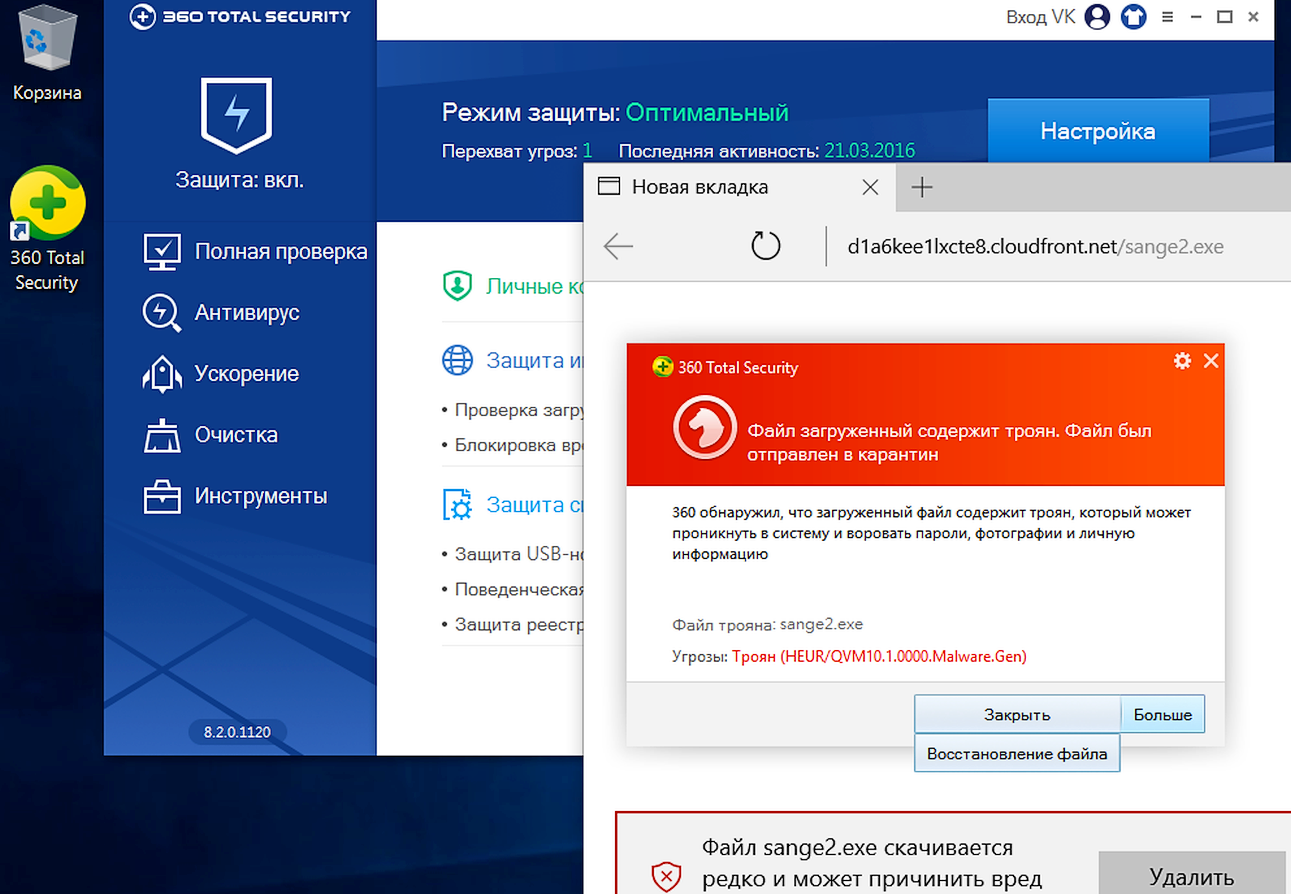Select the Инструменты toolbox icon
Image resolution: width=1291 pixels, height=894 pixels.
pos(162,496)
